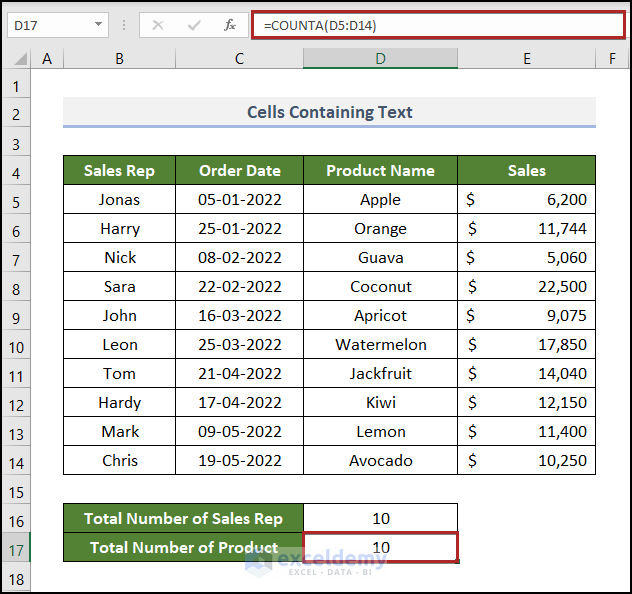Viewport: 632px width, 594px height.
Task: Click the Cancel (X) formula bar icon
Action: [158, 25]
